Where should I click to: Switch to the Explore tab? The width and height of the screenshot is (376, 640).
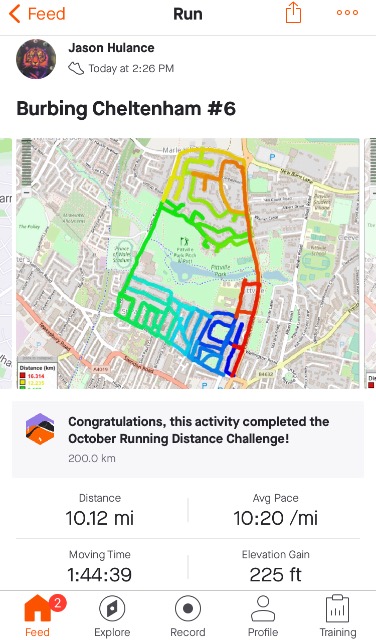pyautogui.click(x=112, y=616)
